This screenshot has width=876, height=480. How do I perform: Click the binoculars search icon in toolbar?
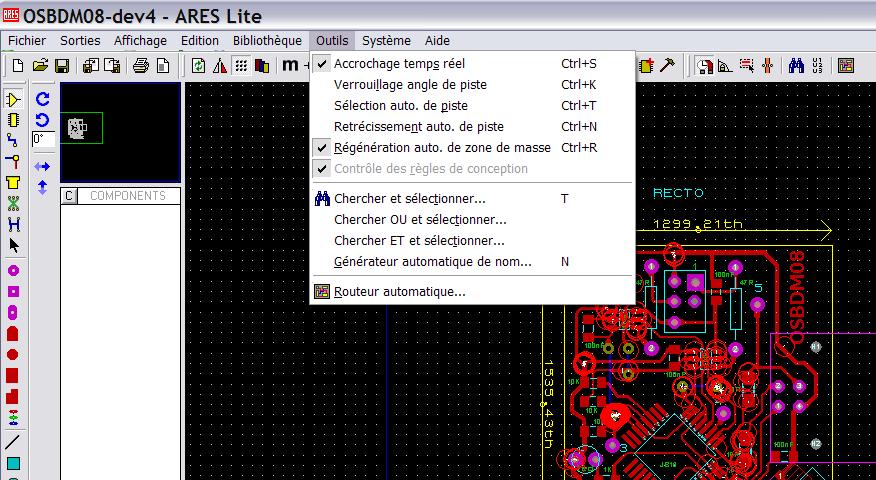[796, 66]
